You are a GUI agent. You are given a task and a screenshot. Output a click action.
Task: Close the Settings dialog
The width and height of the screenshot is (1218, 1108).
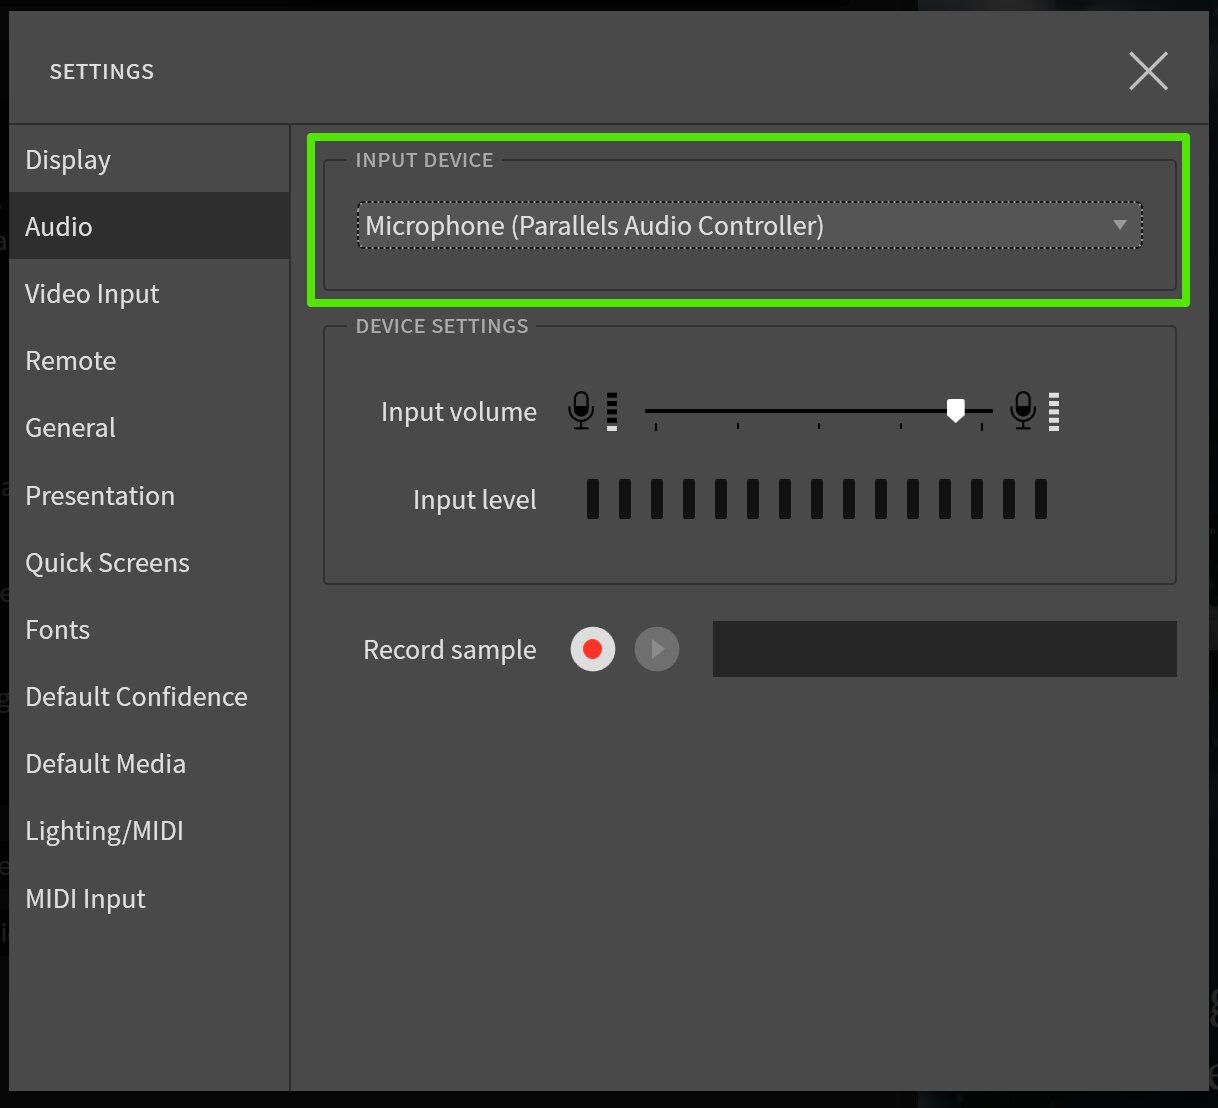(1148, 71)
